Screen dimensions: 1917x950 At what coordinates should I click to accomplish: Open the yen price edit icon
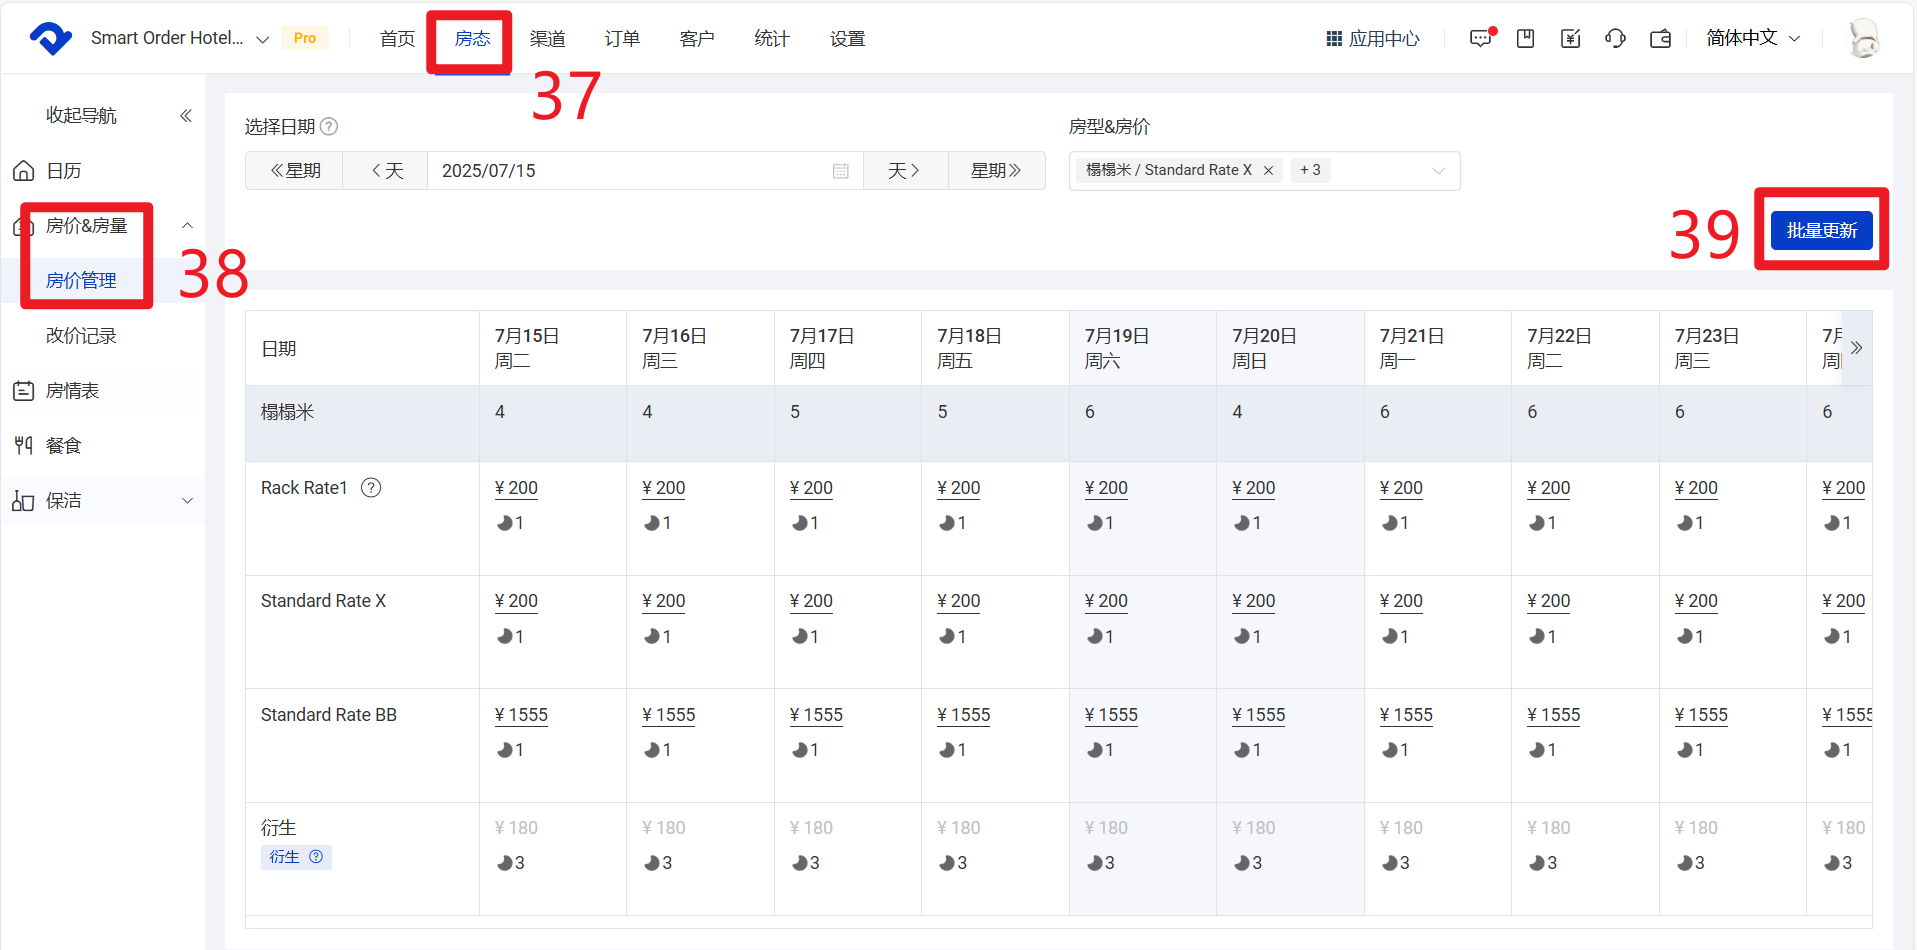[1570, 39]
